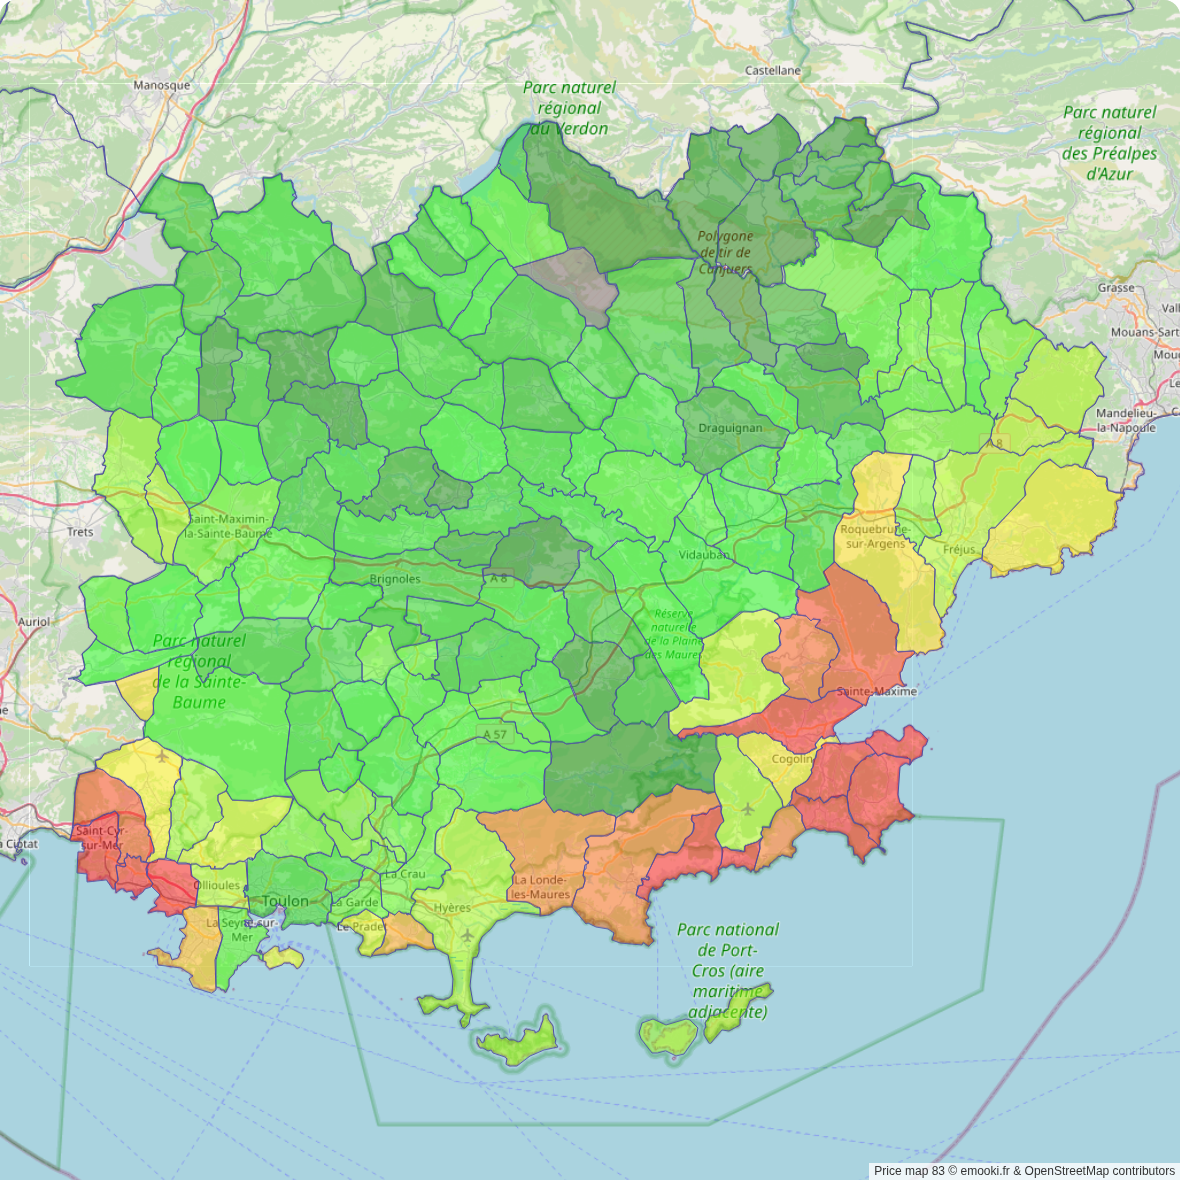
Task: Select the Sainte-Maxime label
Action: (x=876, y=691)
